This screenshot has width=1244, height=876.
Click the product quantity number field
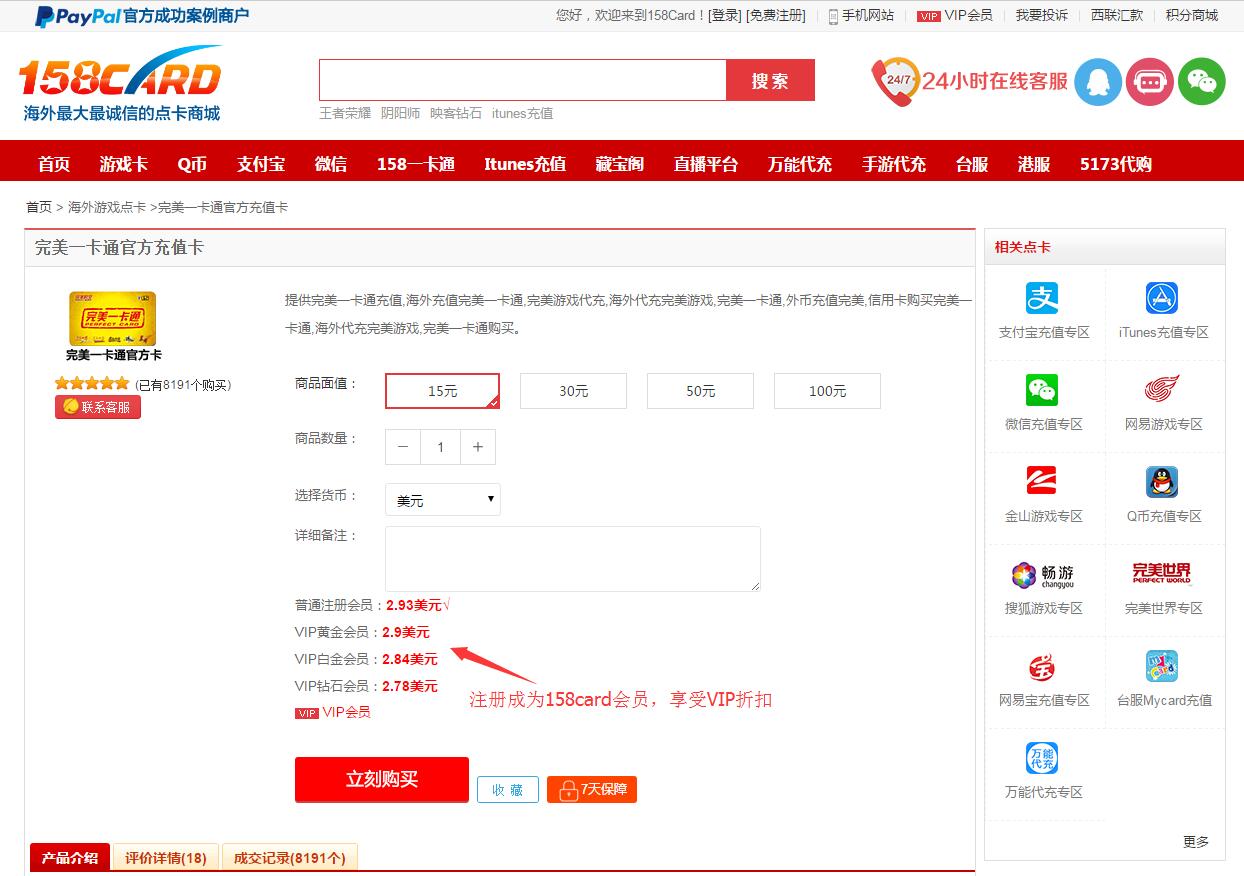(440, 447)
